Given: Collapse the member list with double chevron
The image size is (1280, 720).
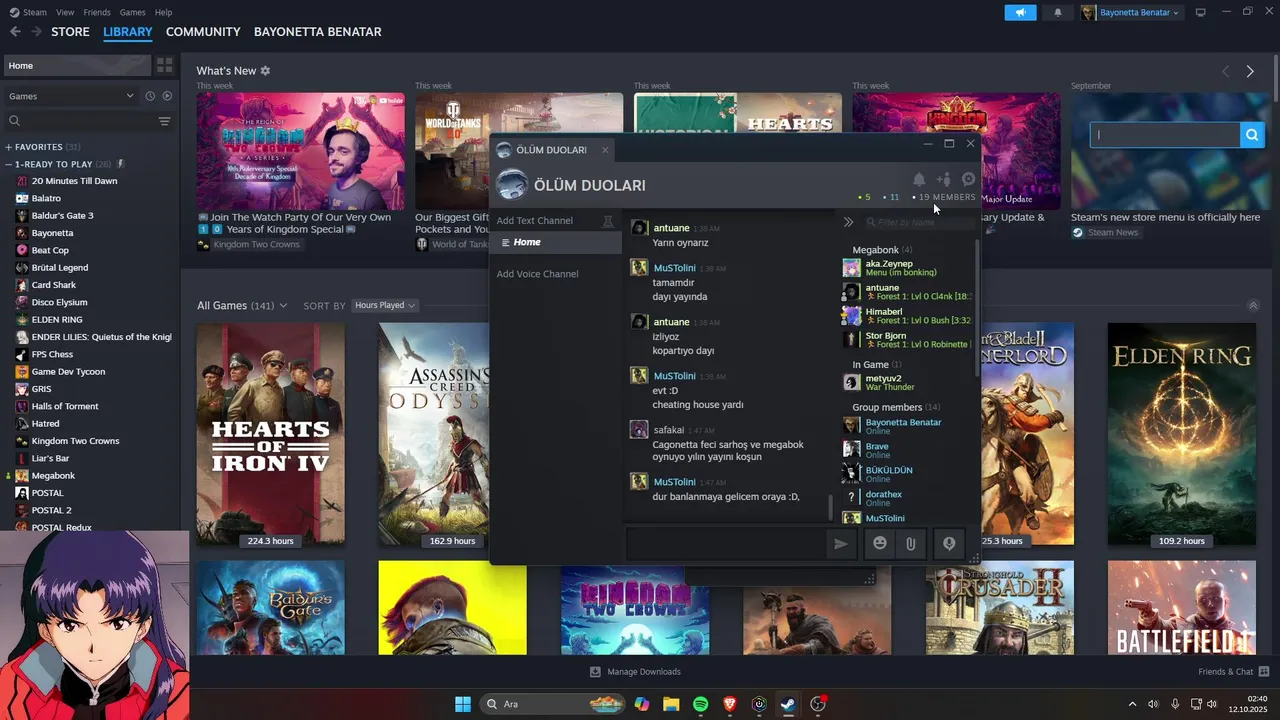Looking at the screenshot, I should (x=848, y=222).
